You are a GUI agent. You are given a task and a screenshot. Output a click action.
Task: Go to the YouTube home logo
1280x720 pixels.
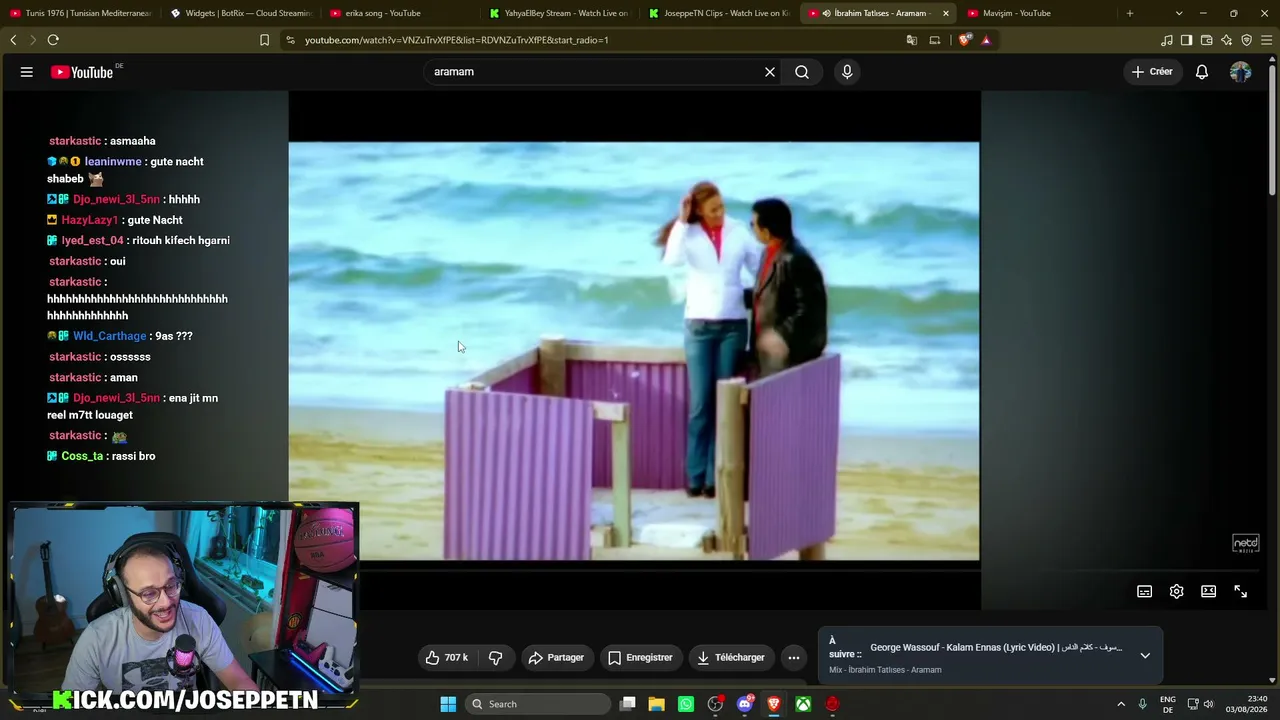[x=82, y=72]
